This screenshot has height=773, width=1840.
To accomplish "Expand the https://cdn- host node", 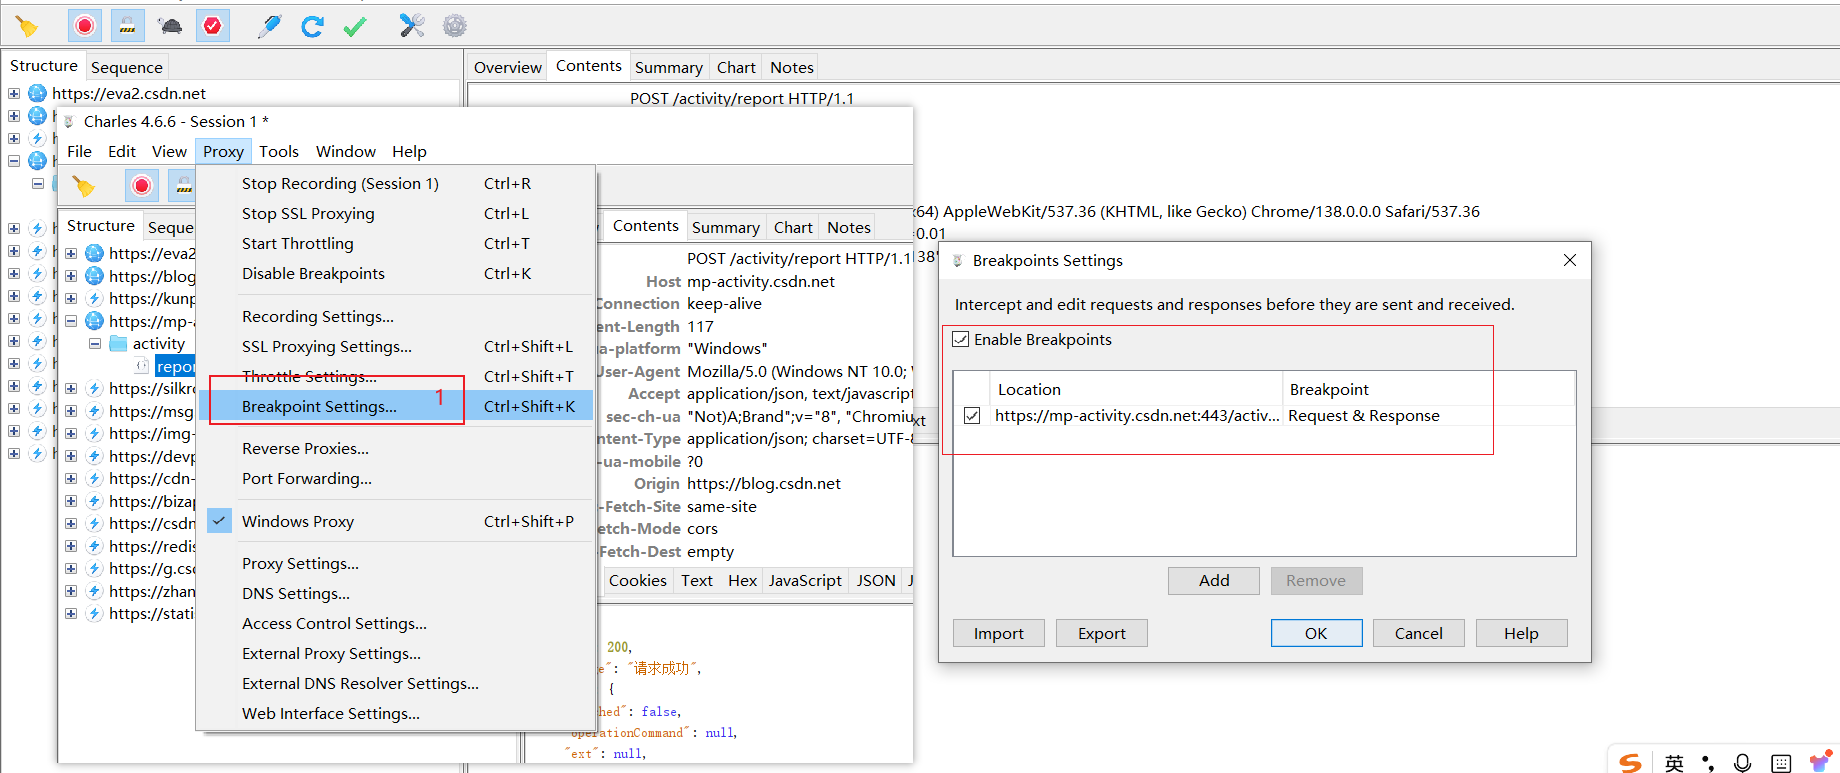I will (x=71, y=478).
